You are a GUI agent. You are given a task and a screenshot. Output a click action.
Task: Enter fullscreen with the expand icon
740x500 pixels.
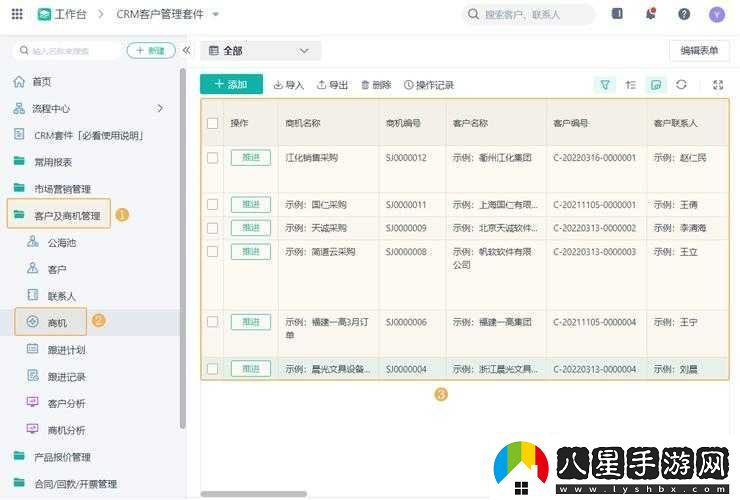718,85
